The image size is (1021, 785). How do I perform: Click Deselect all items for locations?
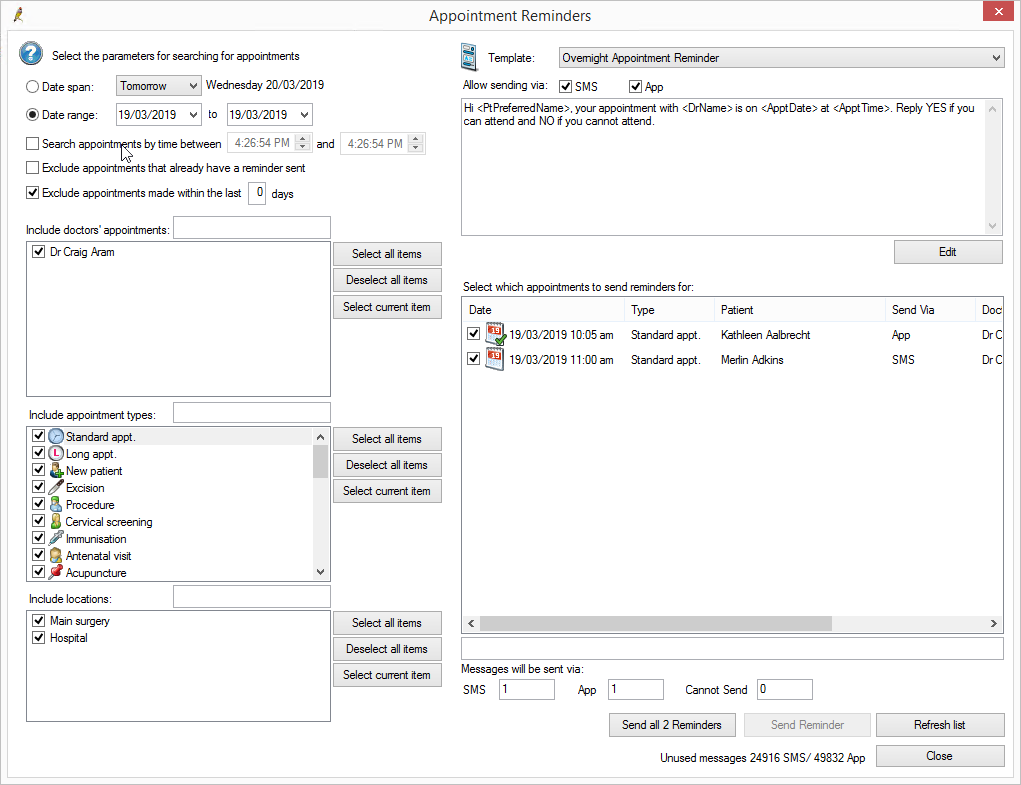pyautogui.click(x=387, y=649)
